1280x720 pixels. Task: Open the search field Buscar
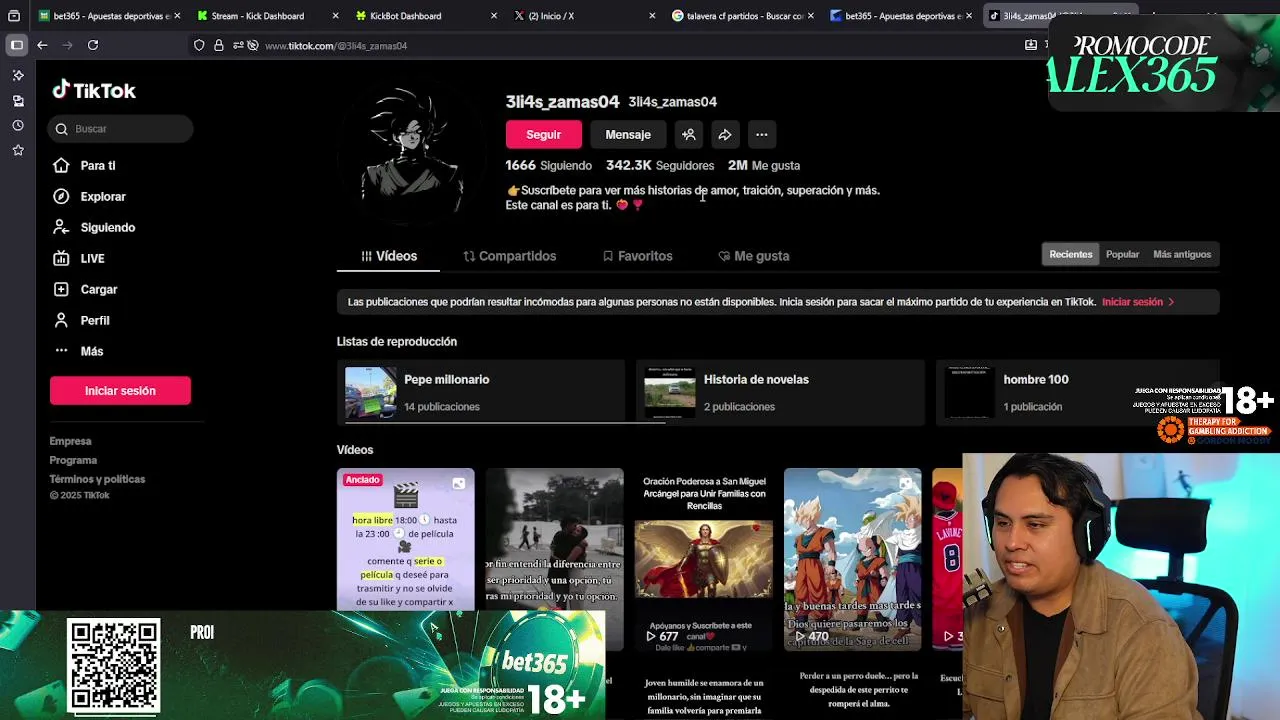pyautogui.click(x=120, y=128)
